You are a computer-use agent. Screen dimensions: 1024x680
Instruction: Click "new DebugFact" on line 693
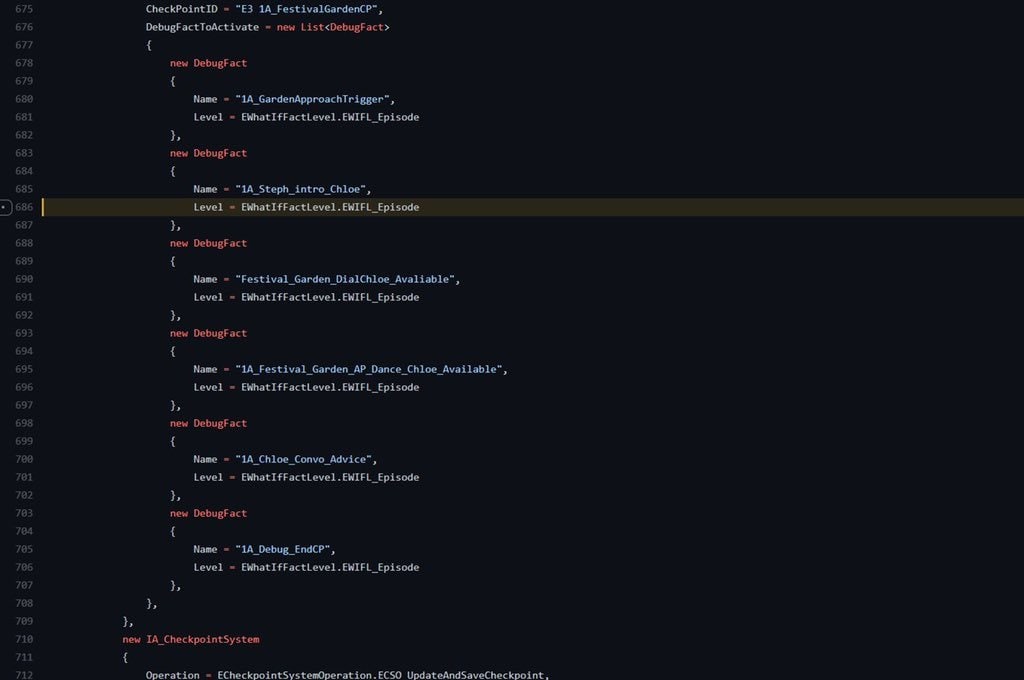(208, 333)
